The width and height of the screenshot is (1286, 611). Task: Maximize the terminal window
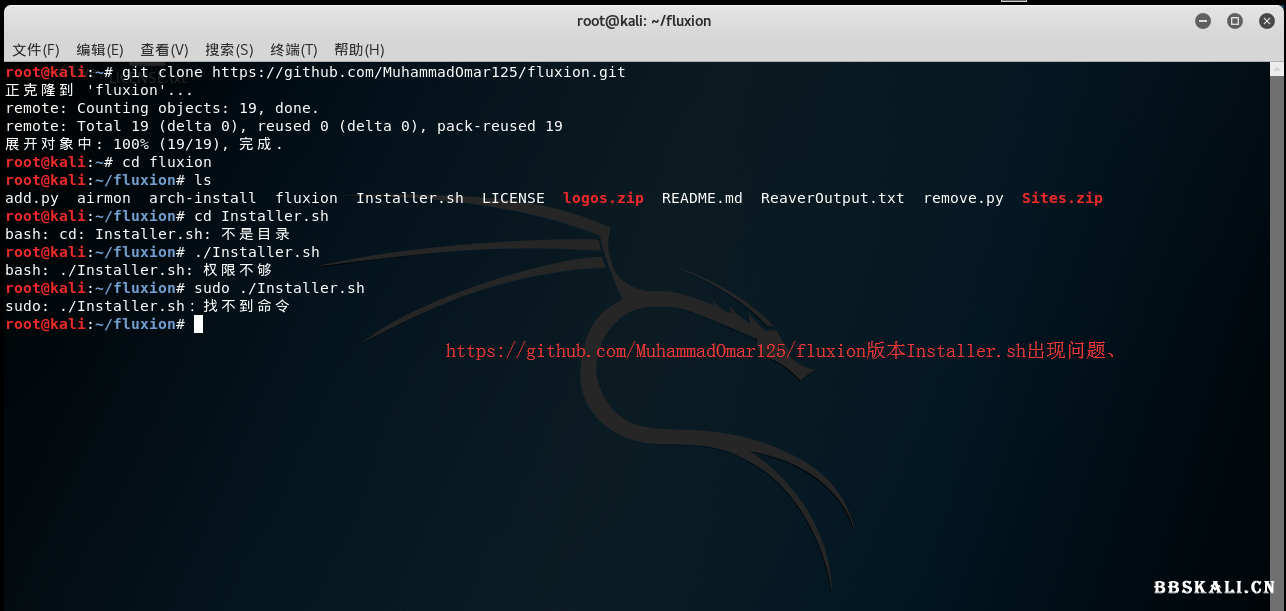[1235, 21]
